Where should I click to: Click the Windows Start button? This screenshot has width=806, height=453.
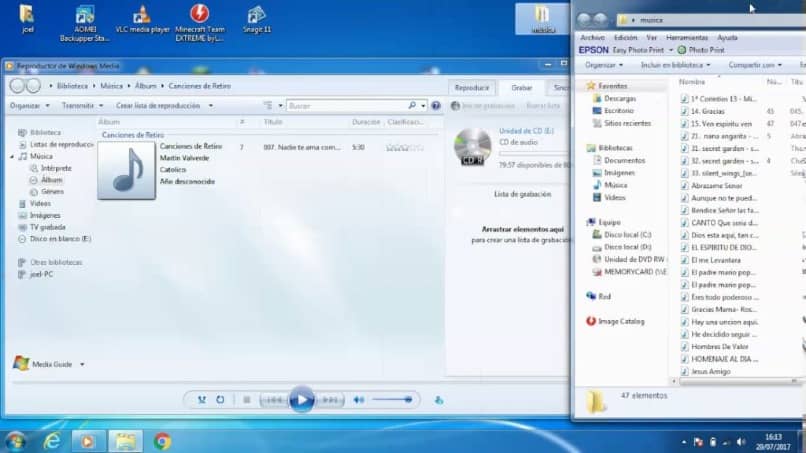click(x=16, y=441)
